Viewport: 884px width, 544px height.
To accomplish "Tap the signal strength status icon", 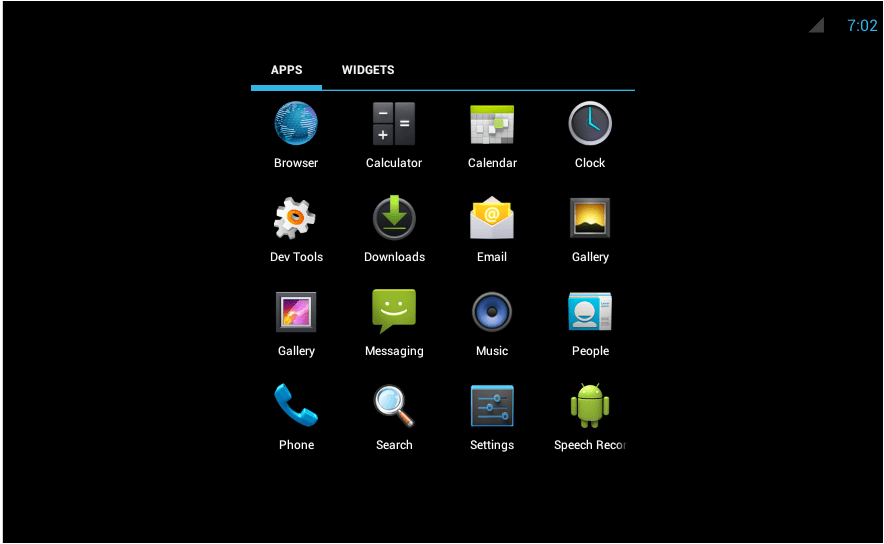I will pyautogui.click(x=816, y=26).
